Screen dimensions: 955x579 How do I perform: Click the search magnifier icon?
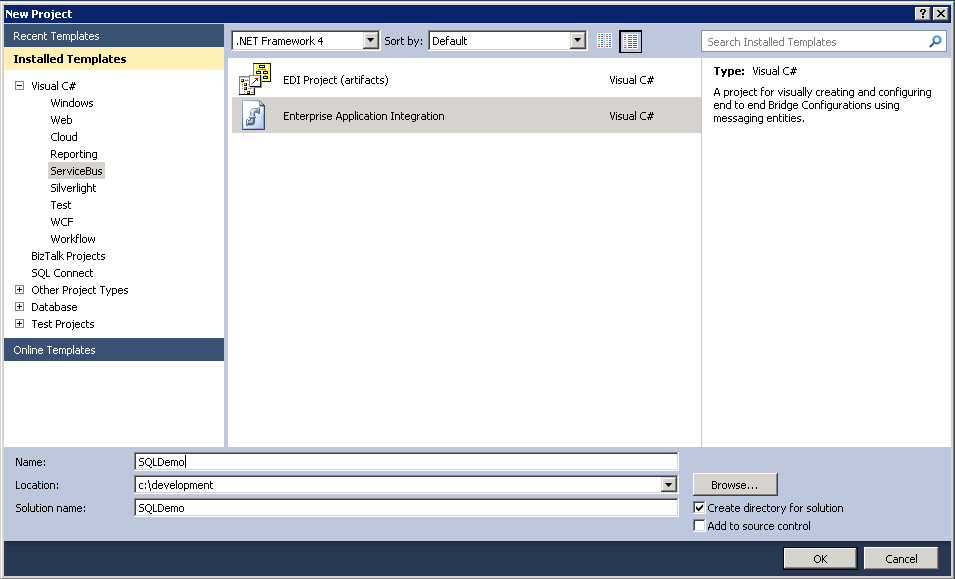[935, 42]
